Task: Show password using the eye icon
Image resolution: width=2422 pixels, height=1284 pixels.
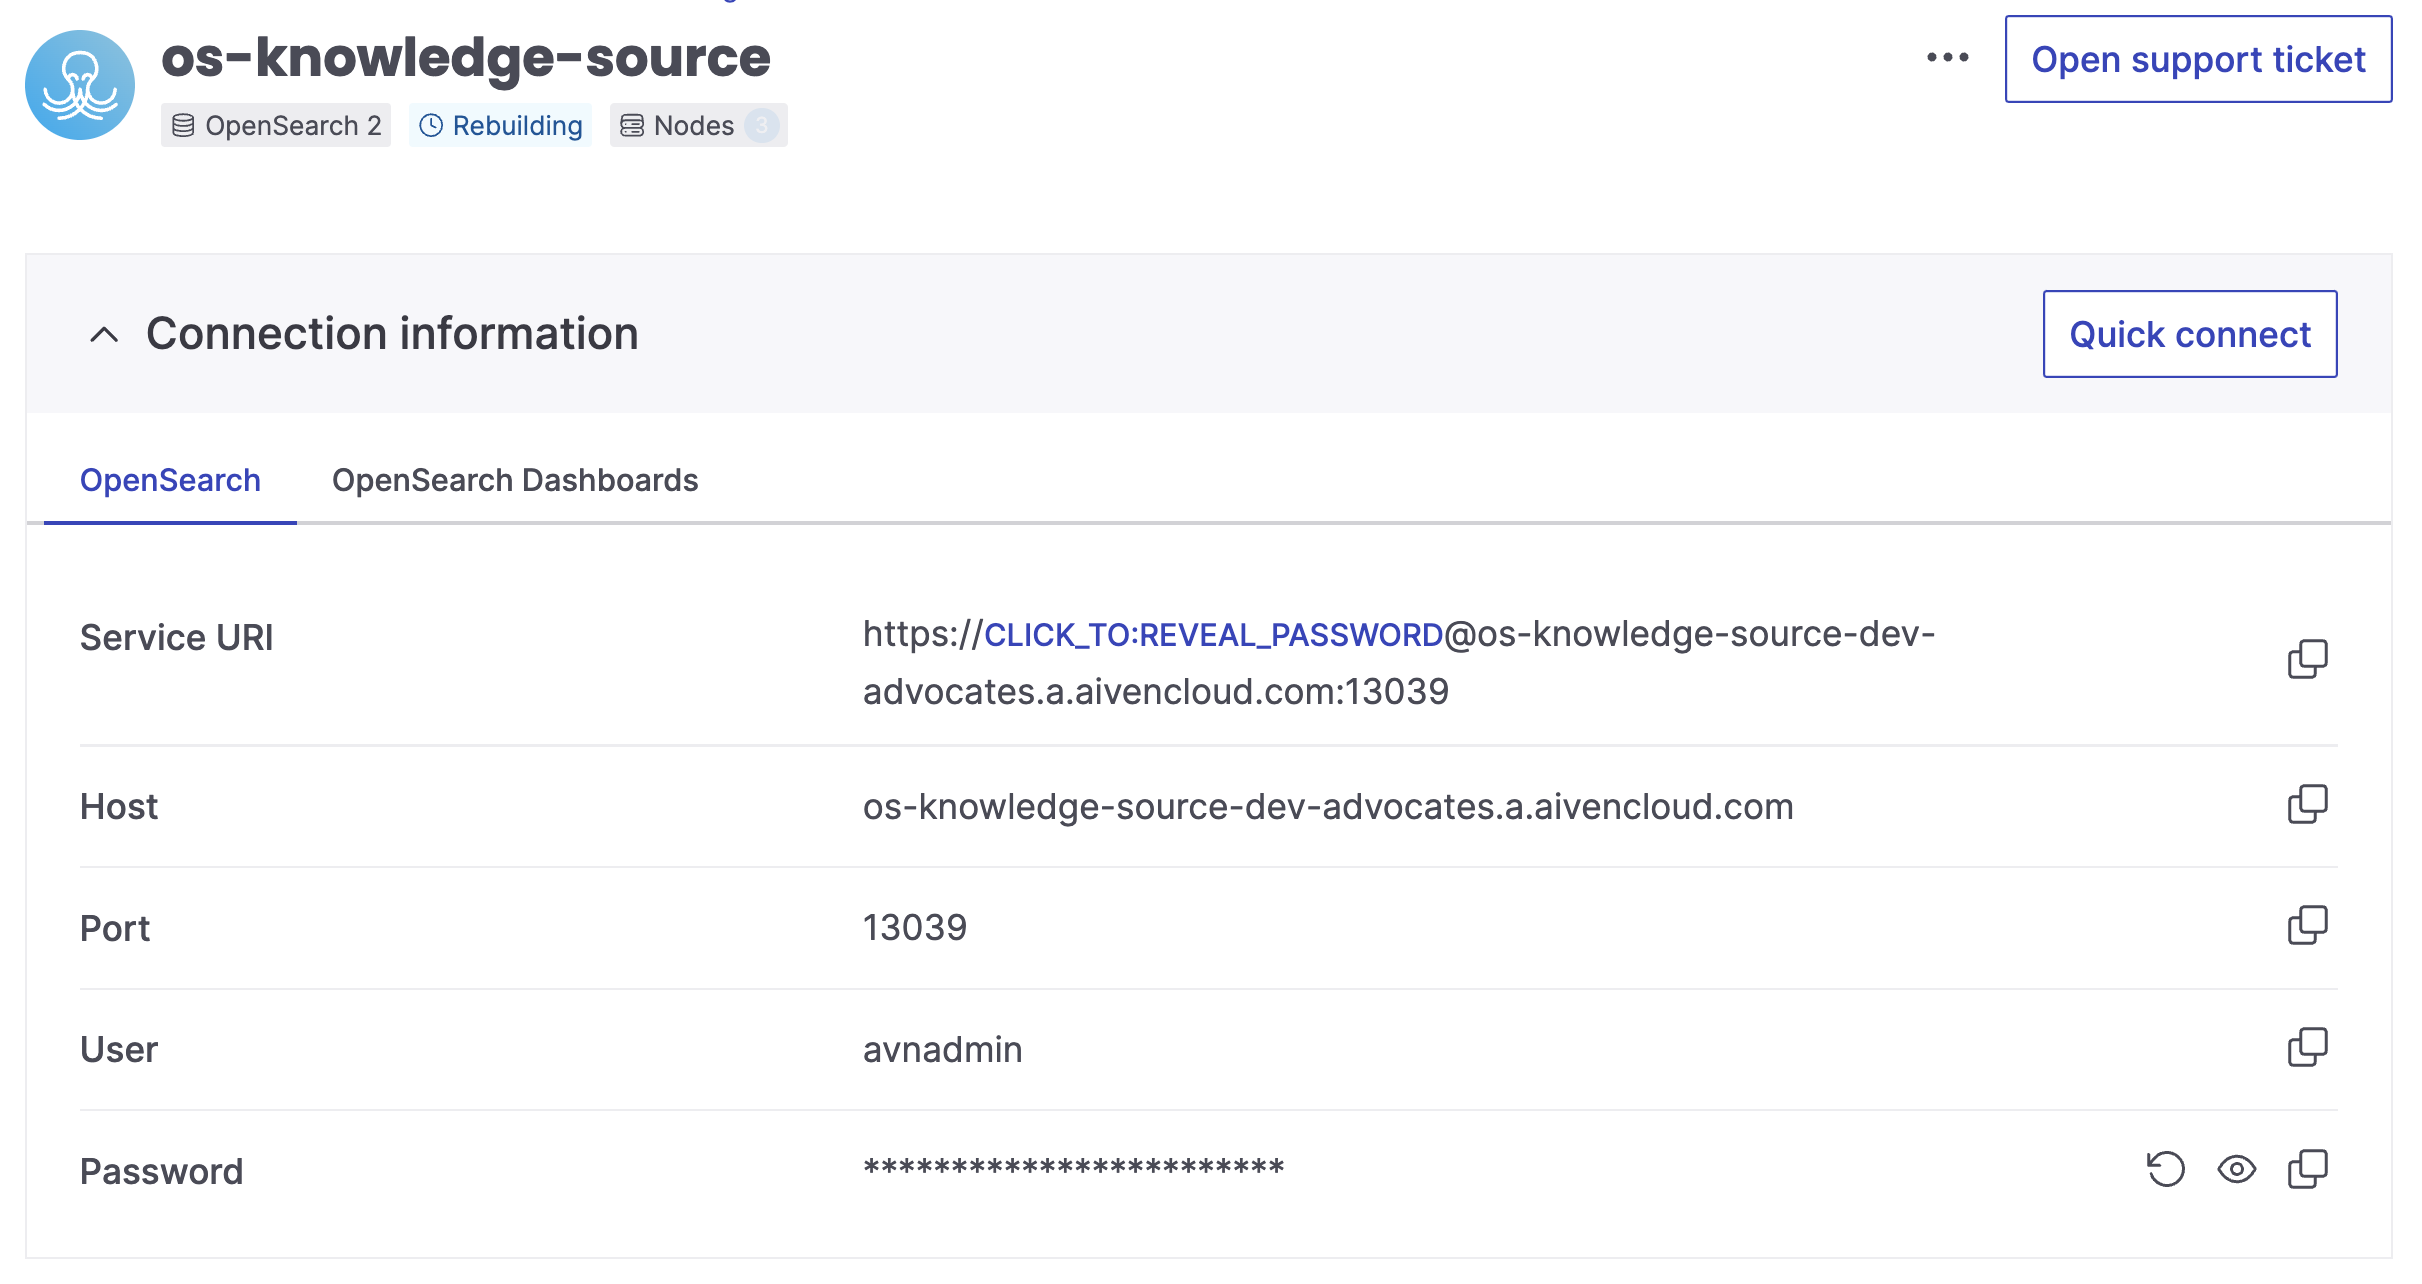Action: pos(2236,1169)
